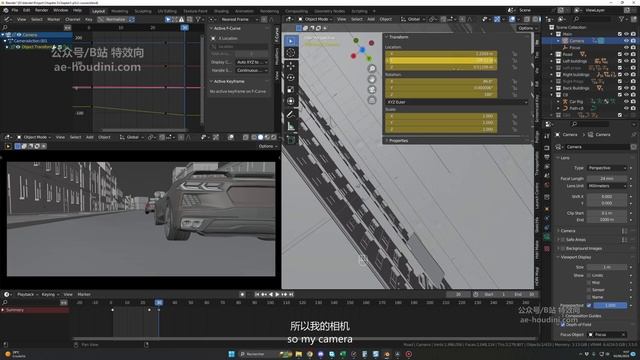
Task: Click the Camera object name field
Action: click(597, 147)
